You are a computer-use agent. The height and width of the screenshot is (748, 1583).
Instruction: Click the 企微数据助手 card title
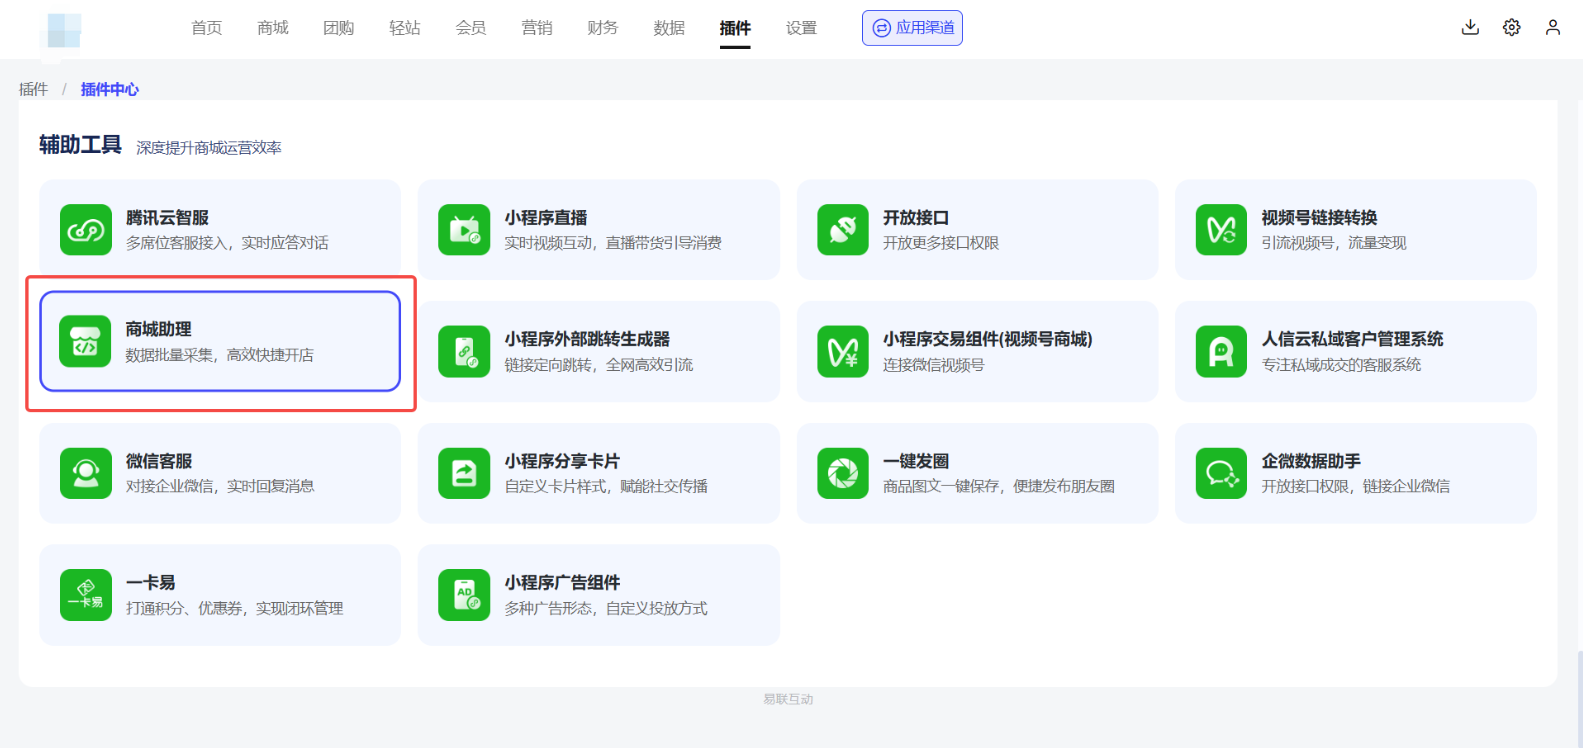point(1310,461)
